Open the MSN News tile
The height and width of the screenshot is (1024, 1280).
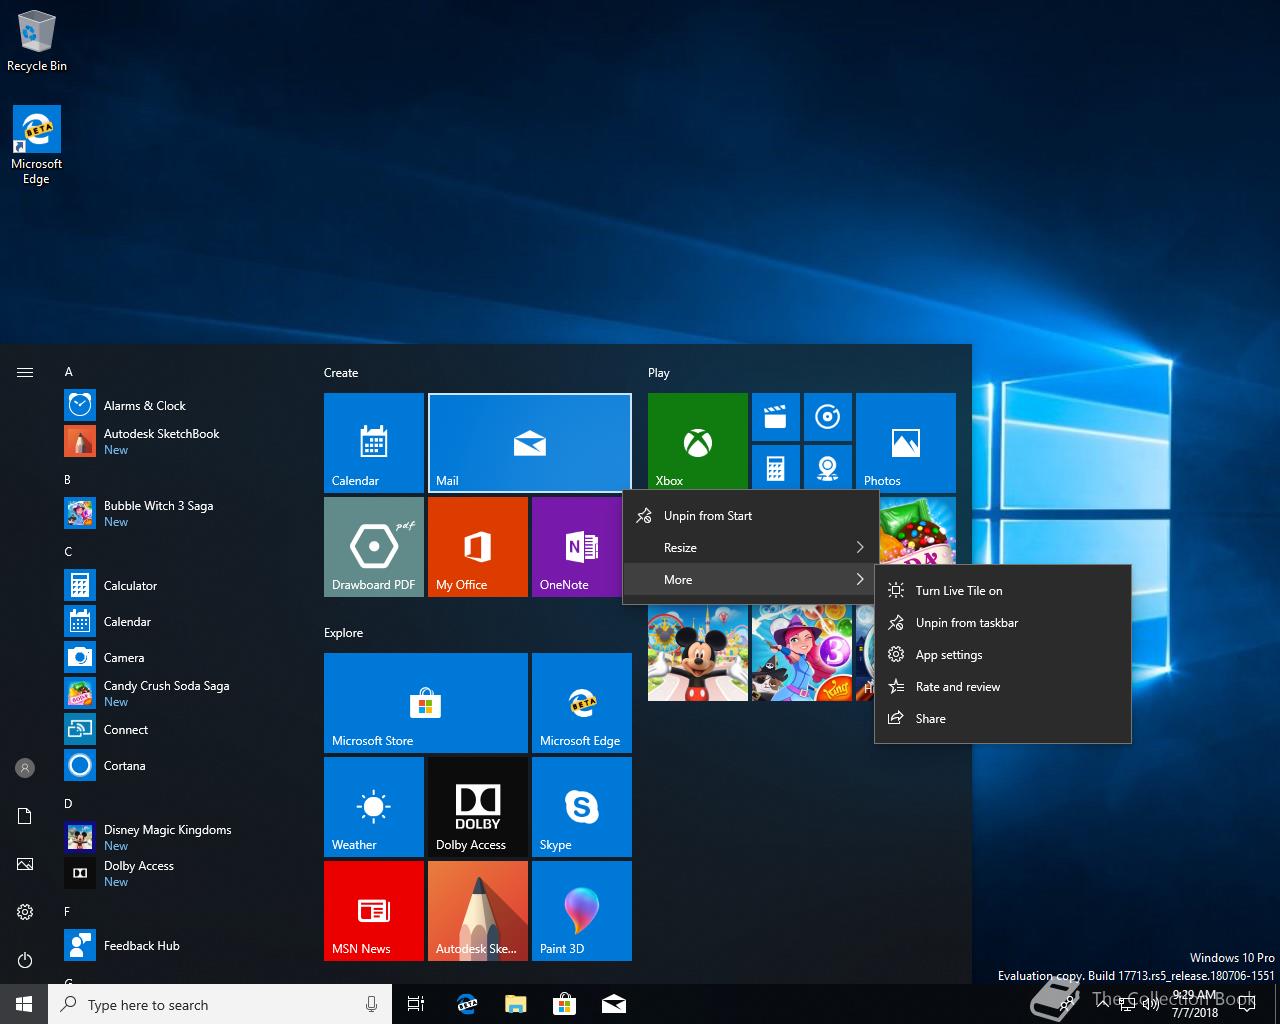(374, 911)
